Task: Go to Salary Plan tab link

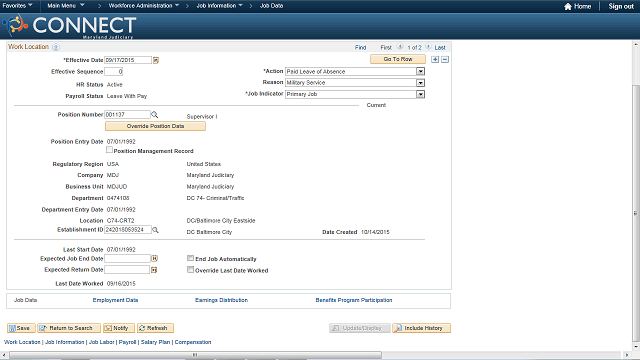Action: pos(156,342)
